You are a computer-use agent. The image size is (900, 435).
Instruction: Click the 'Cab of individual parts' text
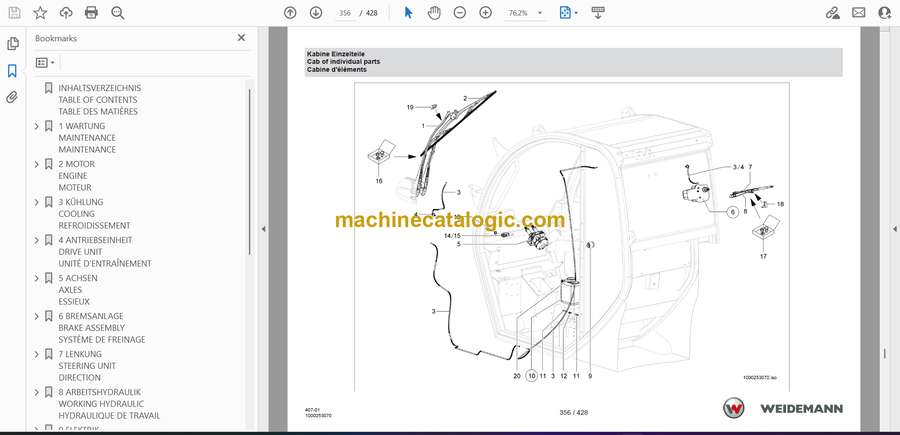click(343, 61)
